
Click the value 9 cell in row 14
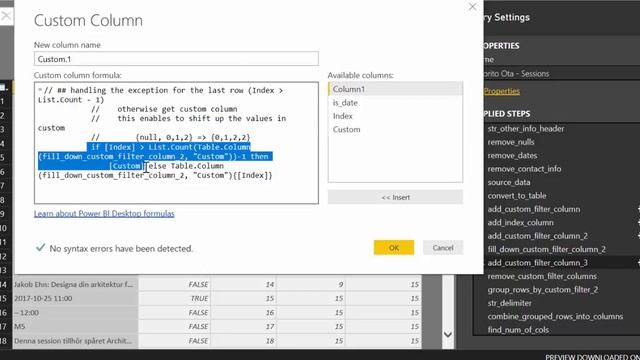311,284
